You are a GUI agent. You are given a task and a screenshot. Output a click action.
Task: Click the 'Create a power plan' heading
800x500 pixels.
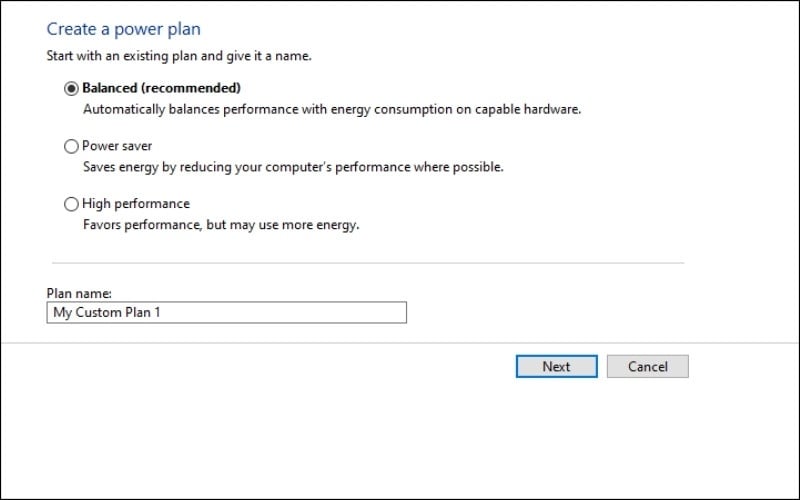point(123,30)
